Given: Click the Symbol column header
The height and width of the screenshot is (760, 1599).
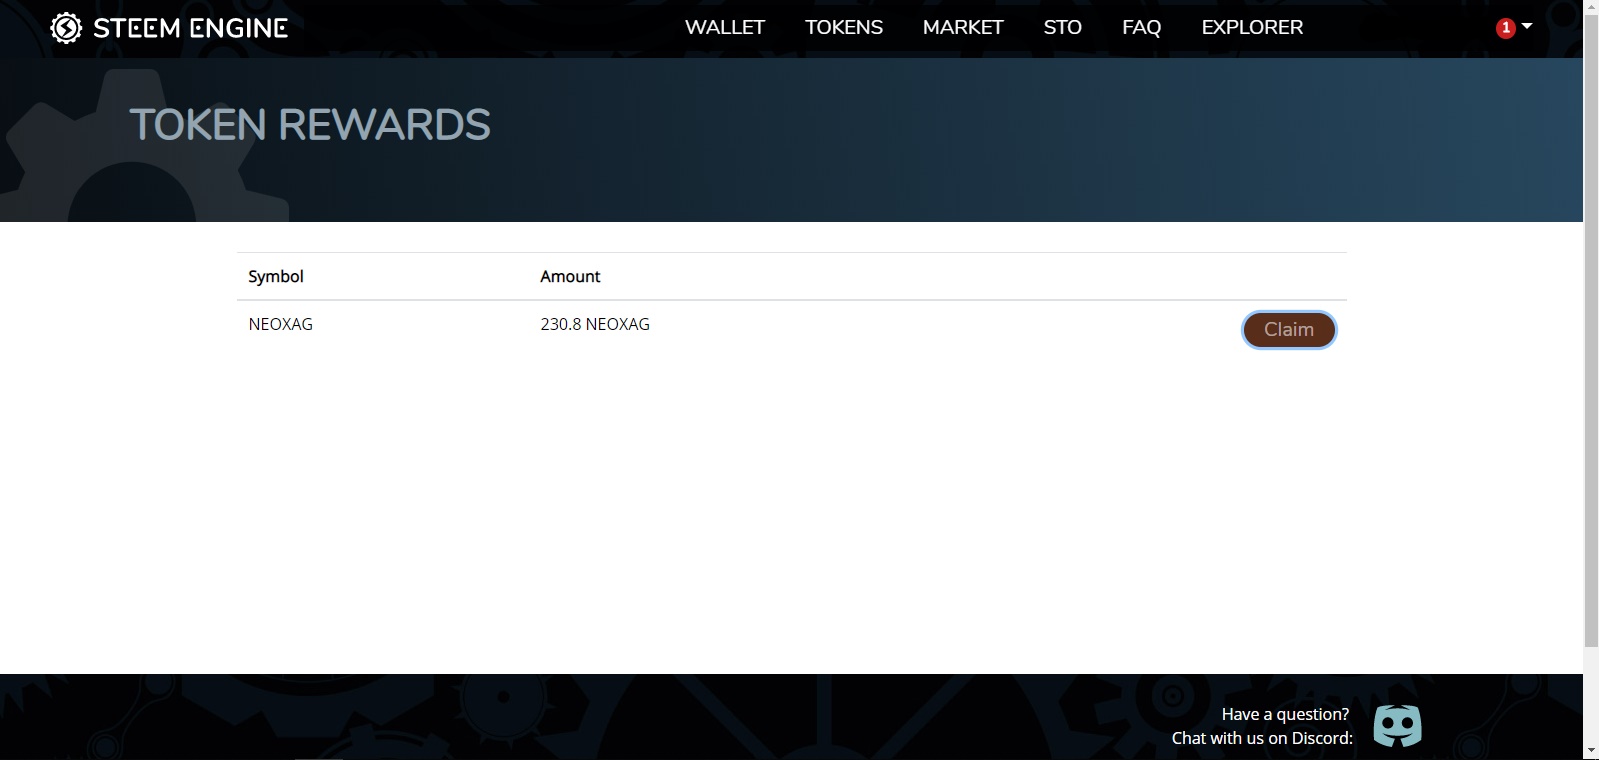Looking at the screenshot, I should (276, 277).
